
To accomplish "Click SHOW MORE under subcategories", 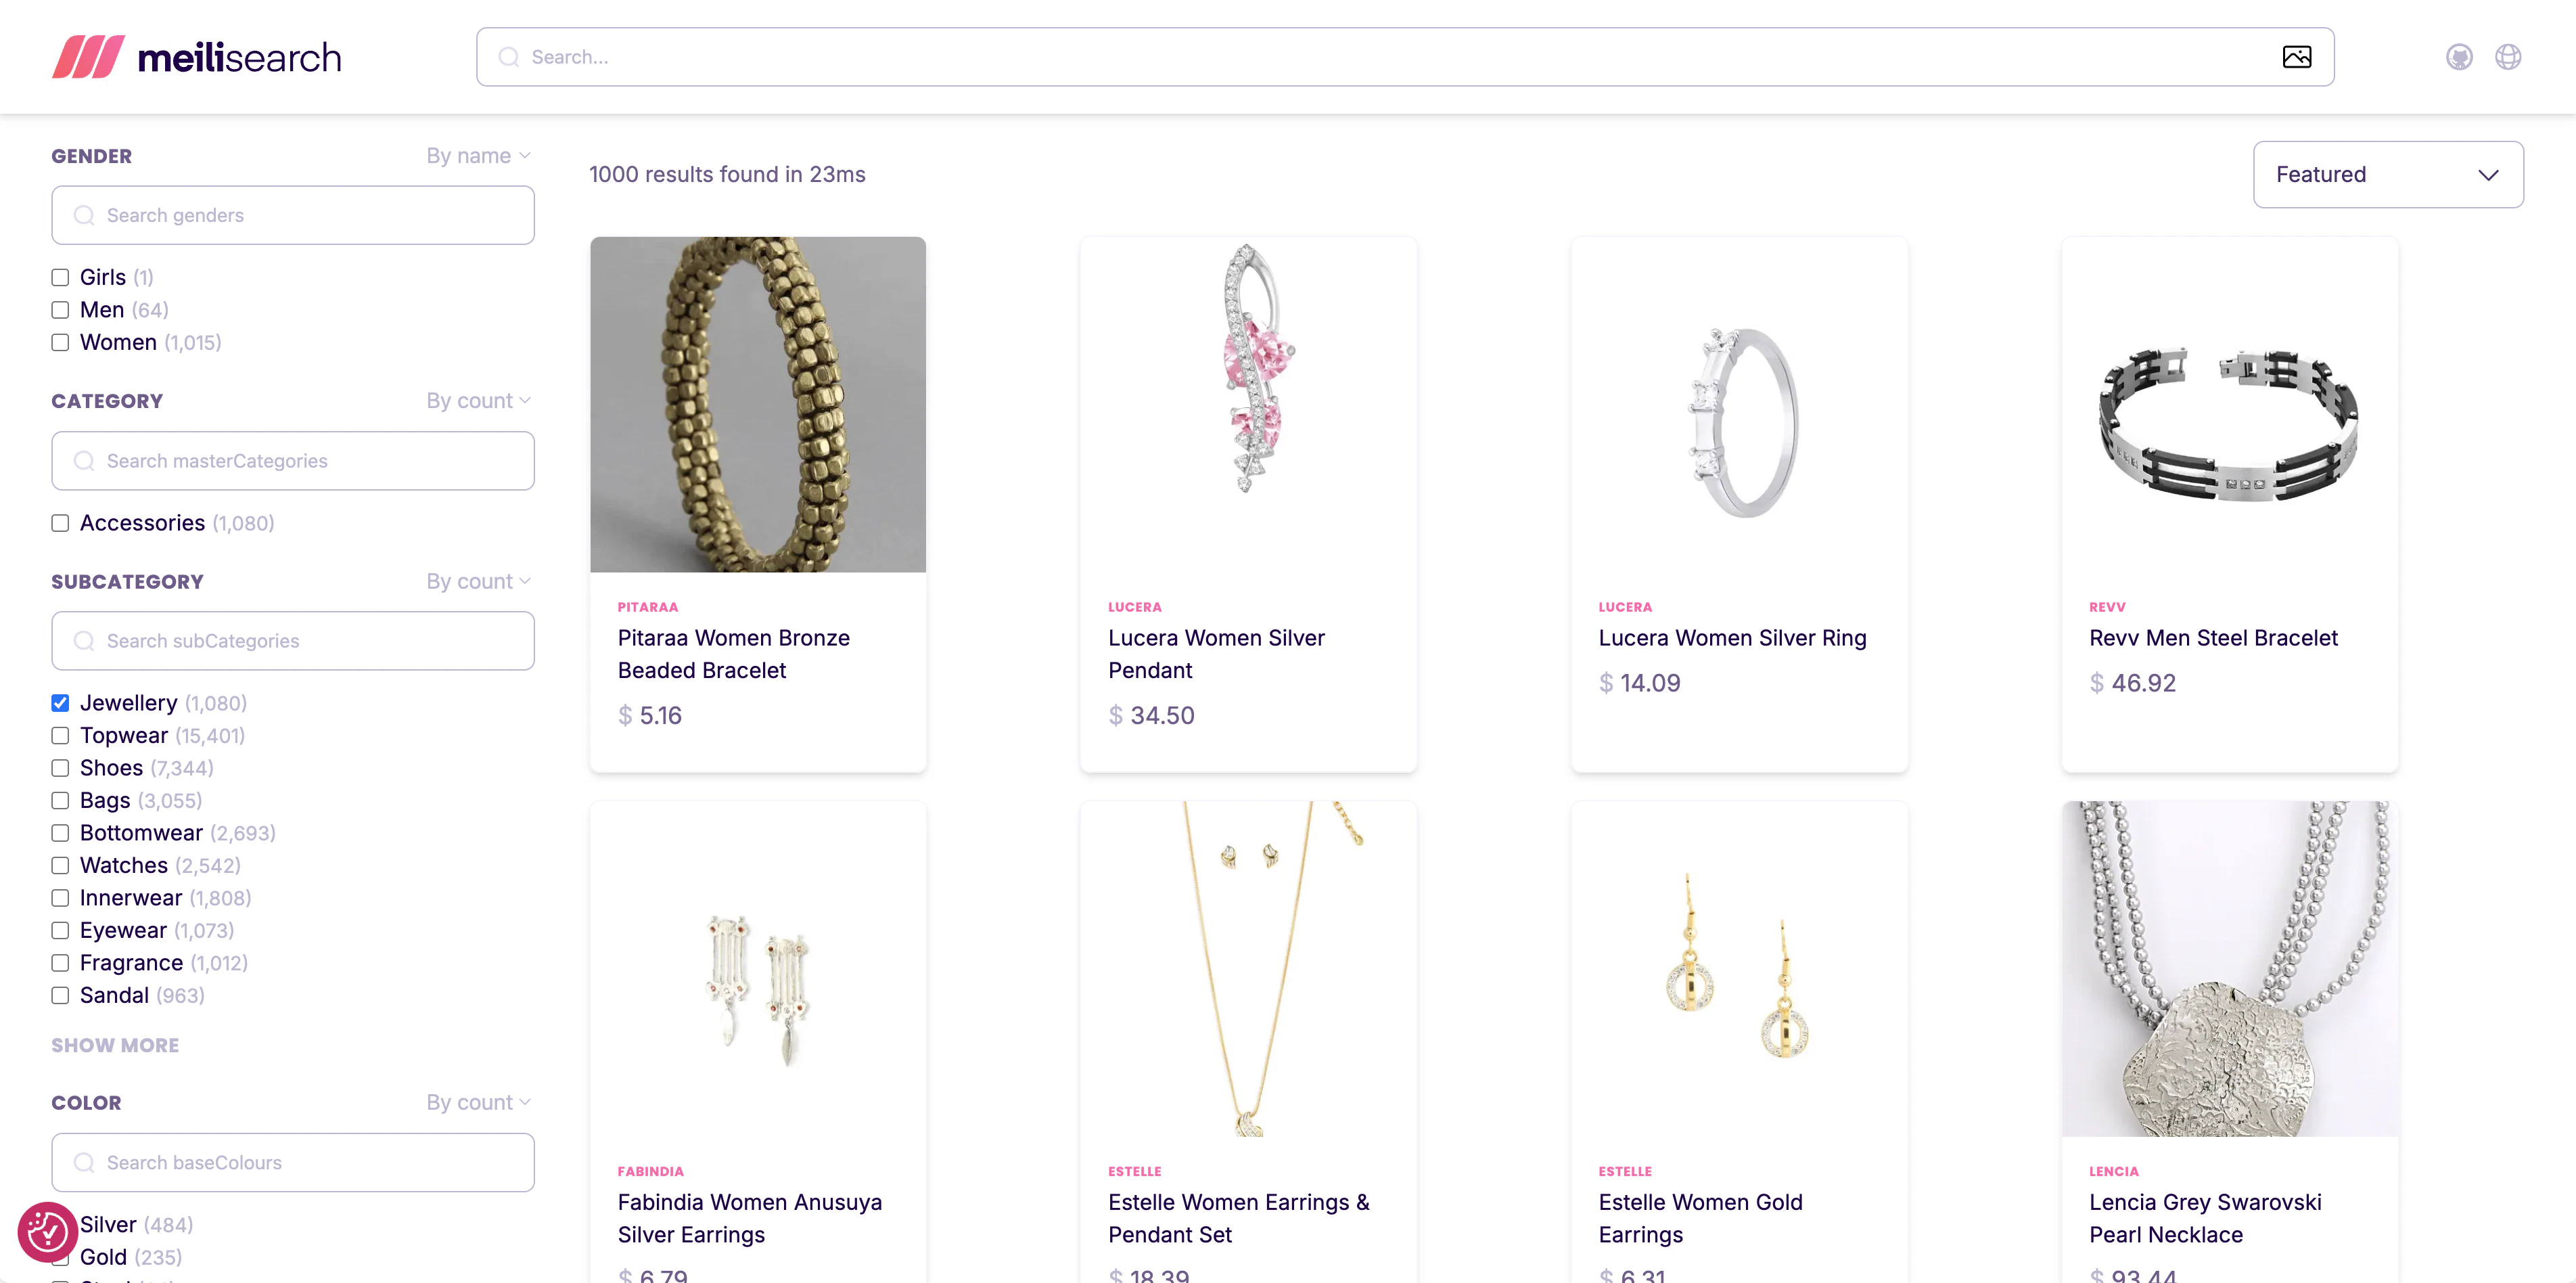I will [x=114, y=1045].
